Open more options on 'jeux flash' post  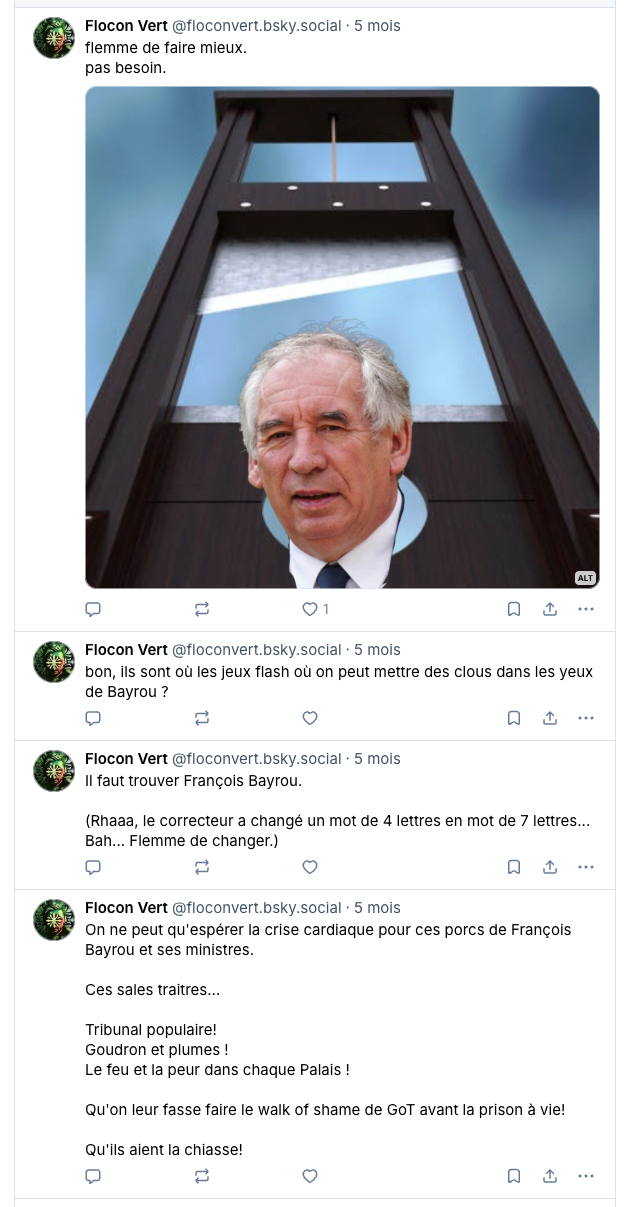586,717
